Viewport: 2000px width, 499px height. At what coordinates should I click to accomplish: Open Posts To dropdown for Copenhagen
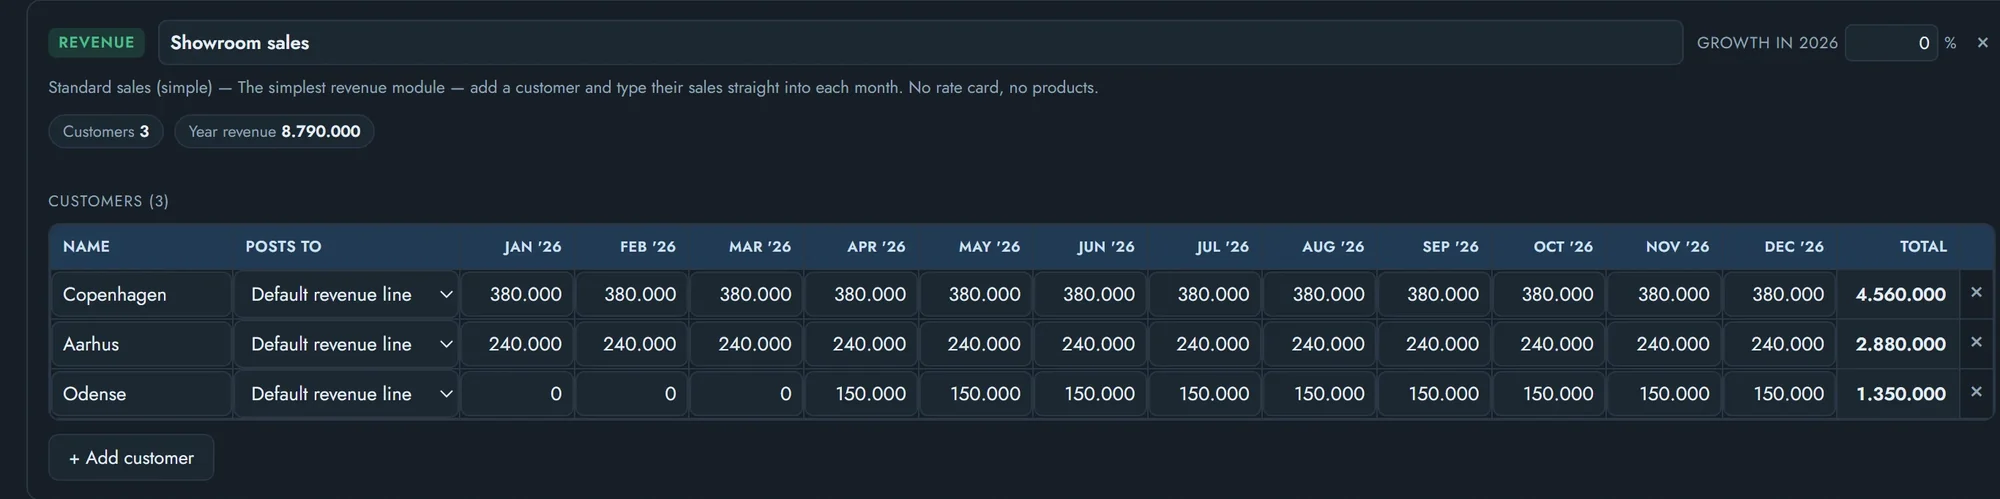coord(346,295)
